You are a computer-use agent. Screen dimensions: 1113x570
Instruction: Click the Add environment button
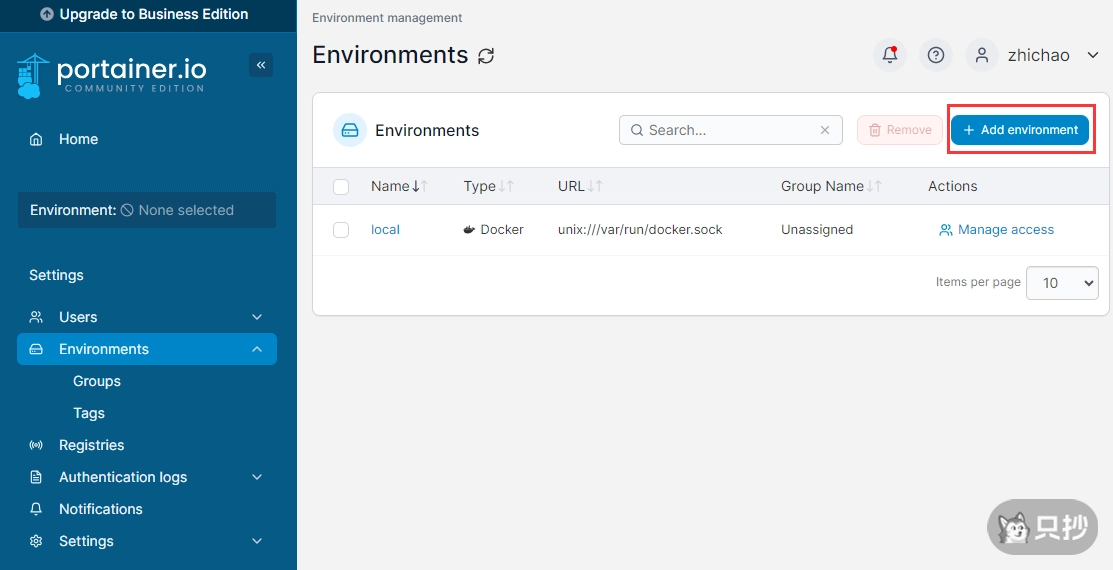point(1019,130)
